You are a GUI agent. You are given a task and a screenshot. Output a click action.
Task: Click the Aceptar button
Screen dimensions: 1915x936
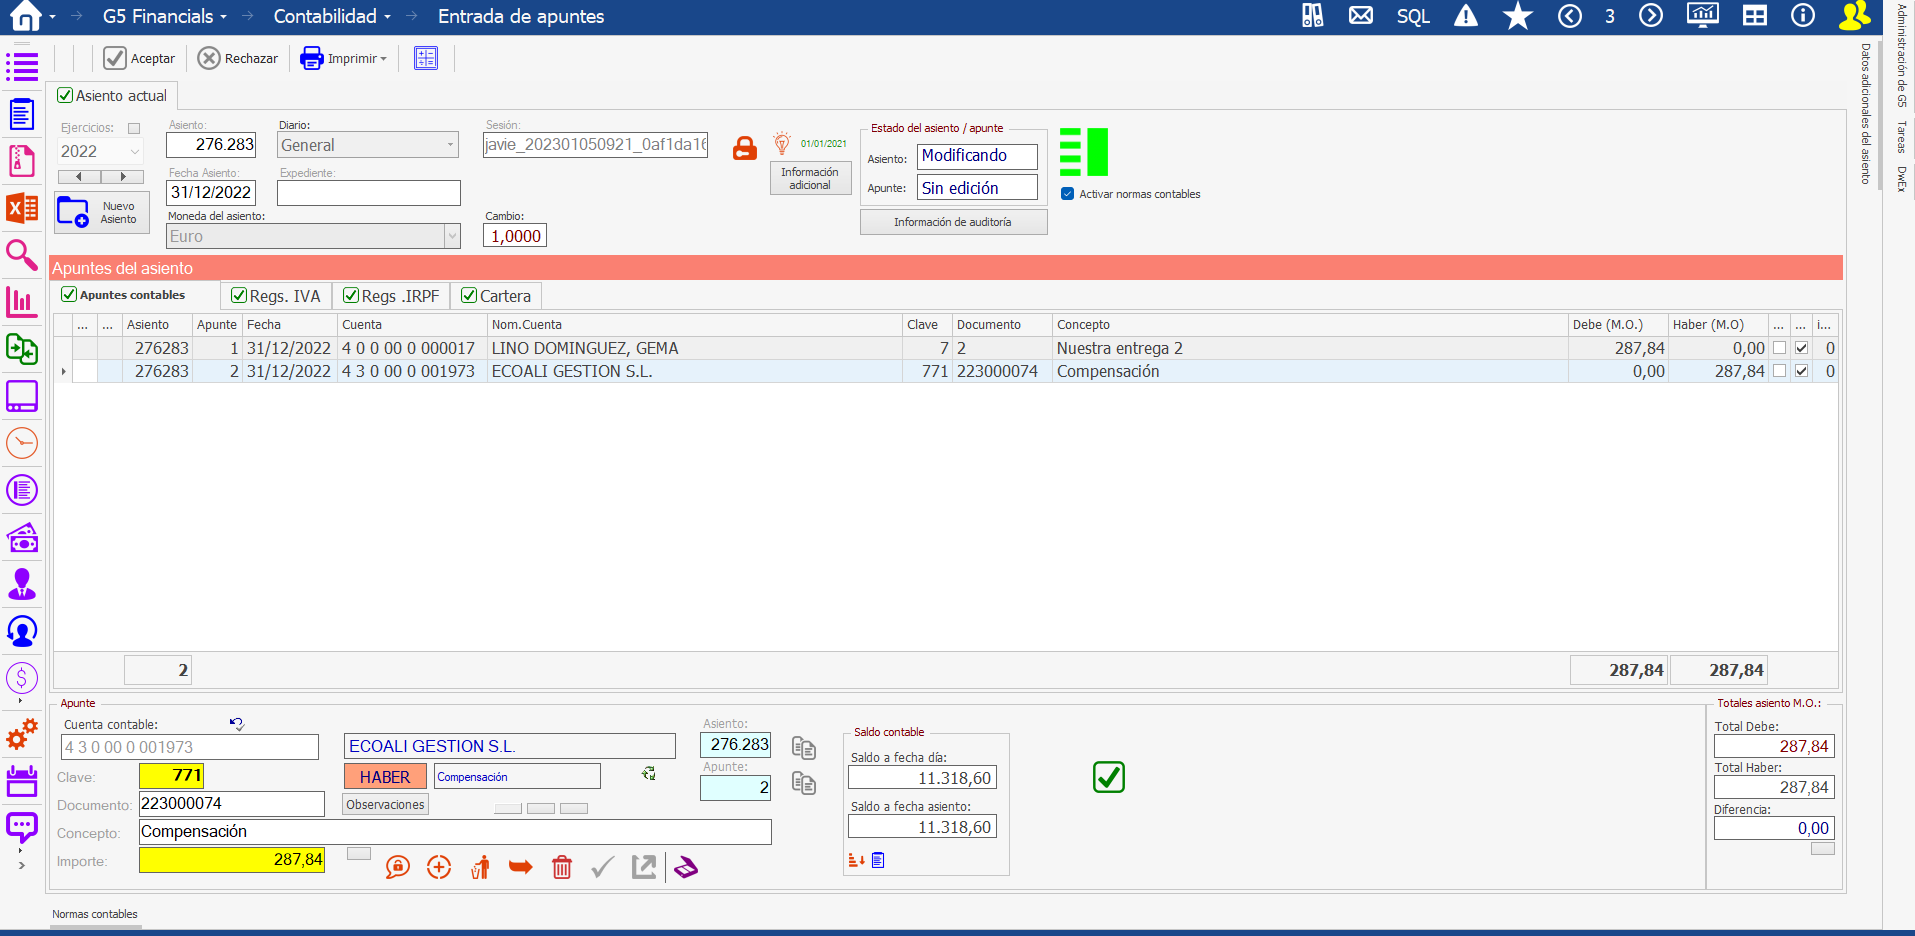point(140,59)
